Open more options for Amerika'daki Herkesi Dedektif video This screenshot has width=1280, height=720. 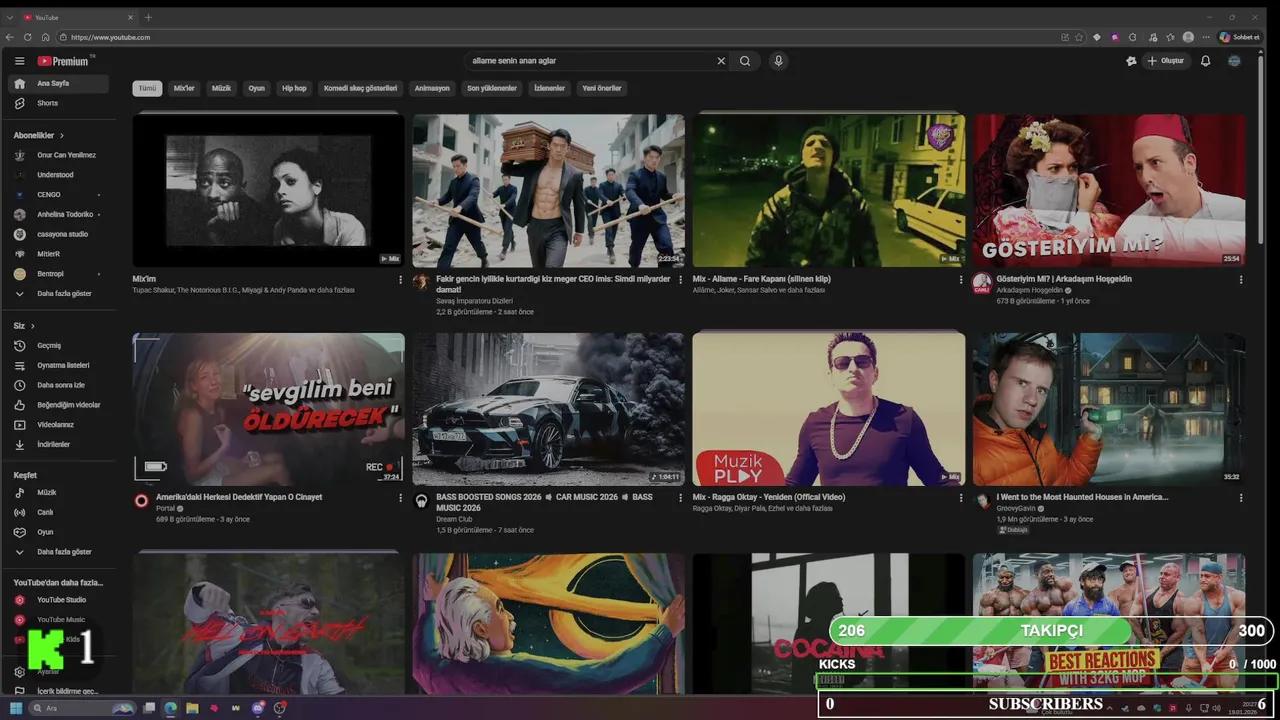click(x=401, y=497)
